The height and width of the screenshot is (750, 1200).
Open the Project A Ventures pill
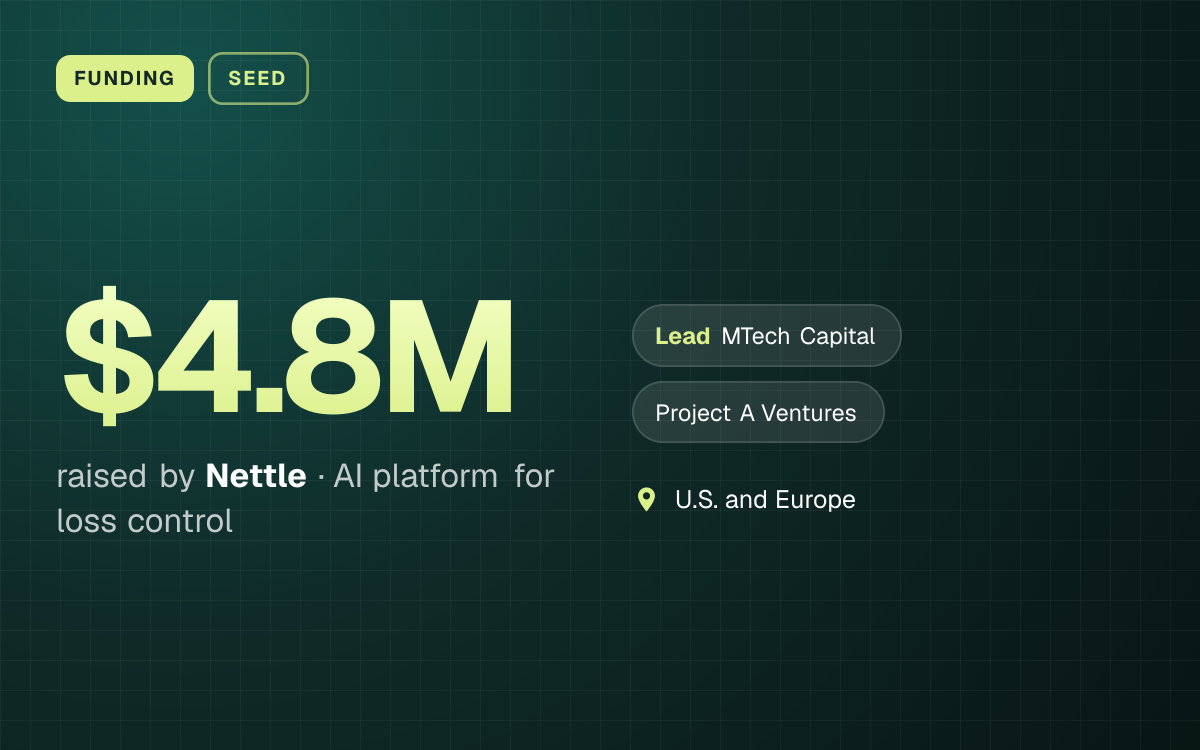[758, 412]
